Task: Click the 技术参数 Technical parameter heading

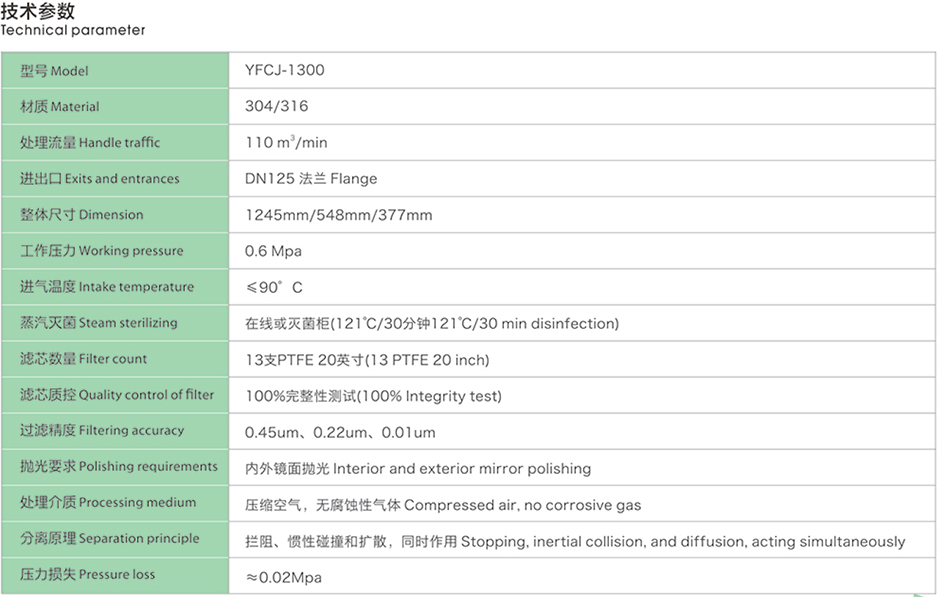Action: [x=72, y=20]
